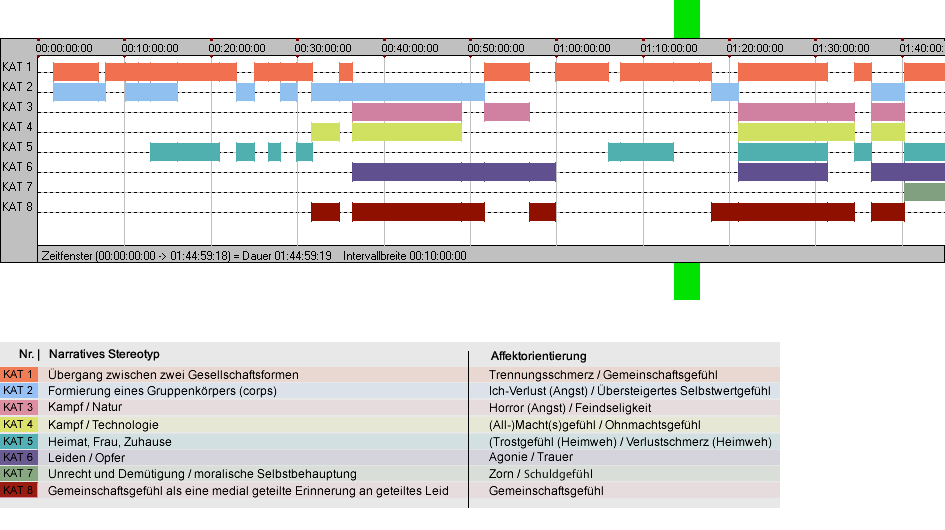Click the green KAT 7 legend swatch
945x530 pixels.
[19, 474]
